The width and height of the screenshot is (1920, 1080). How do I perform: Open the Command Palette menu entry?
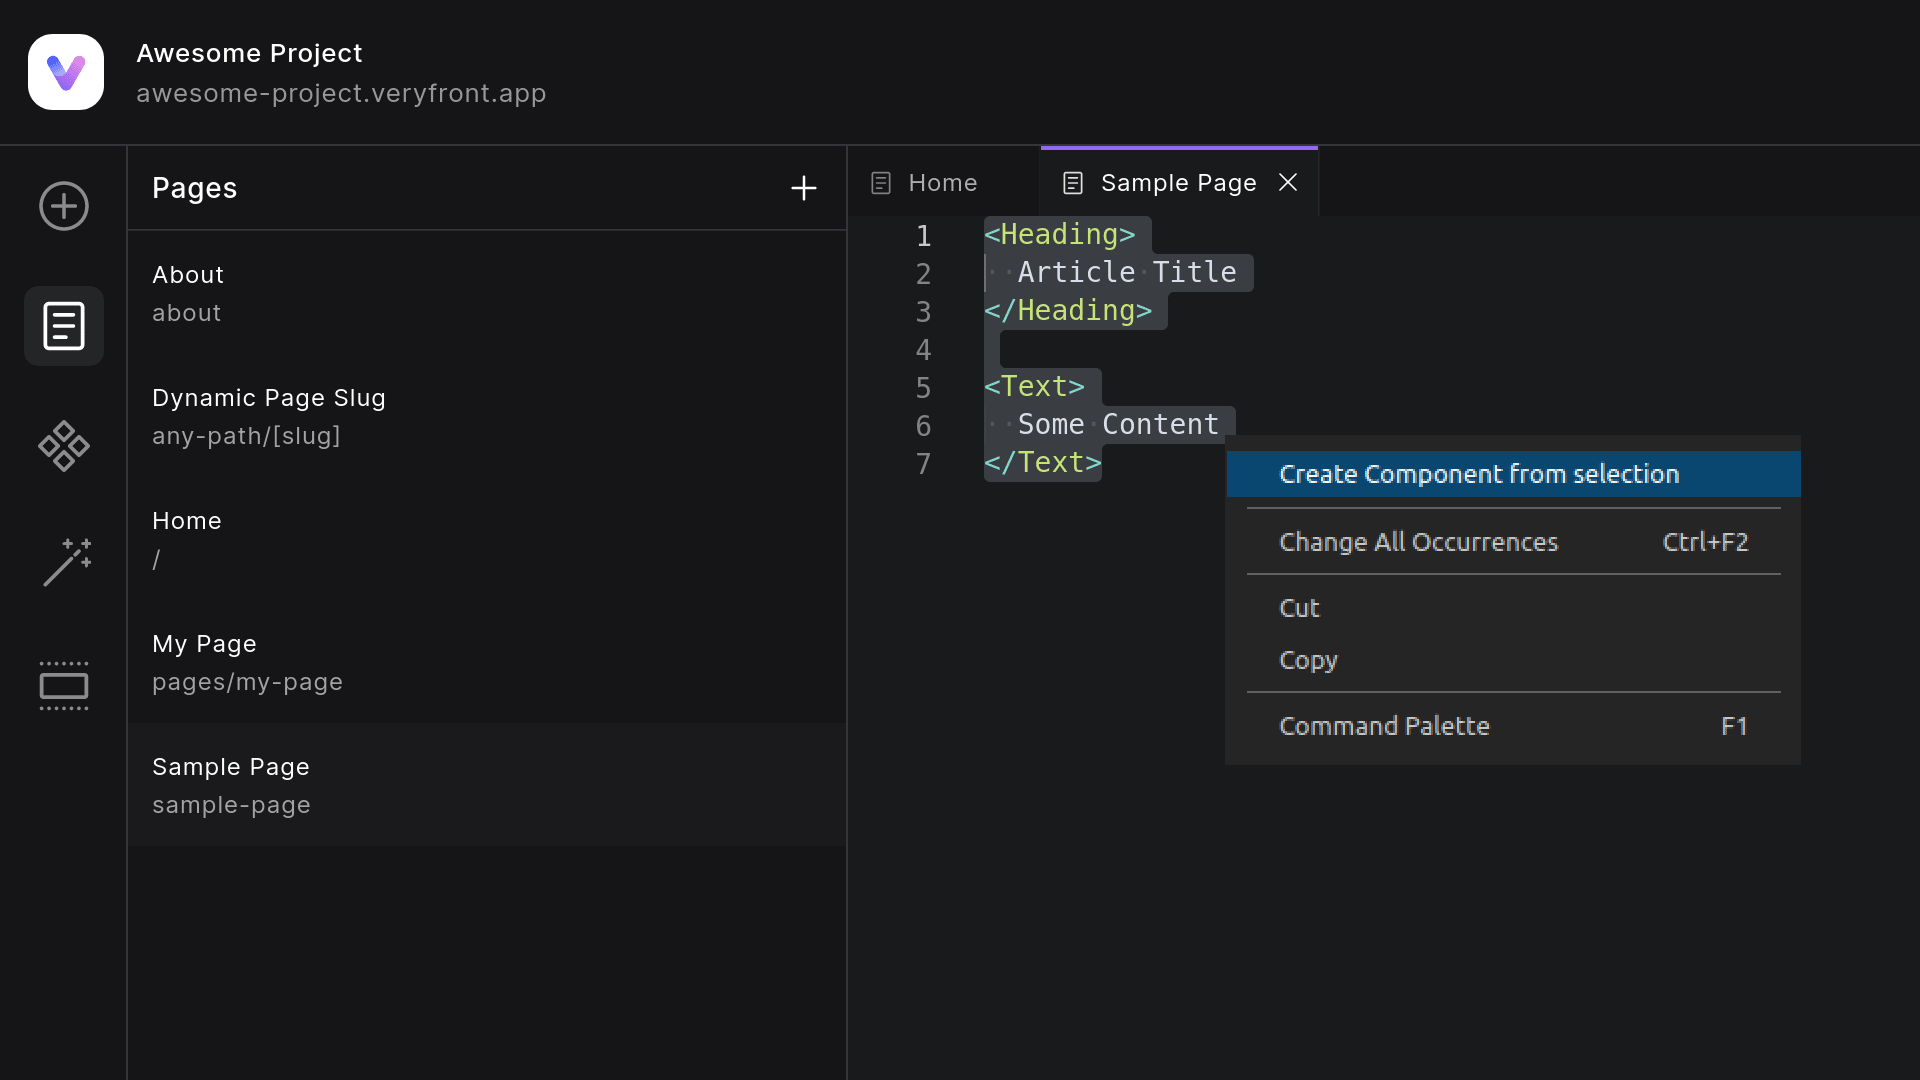click(1384, 725)
